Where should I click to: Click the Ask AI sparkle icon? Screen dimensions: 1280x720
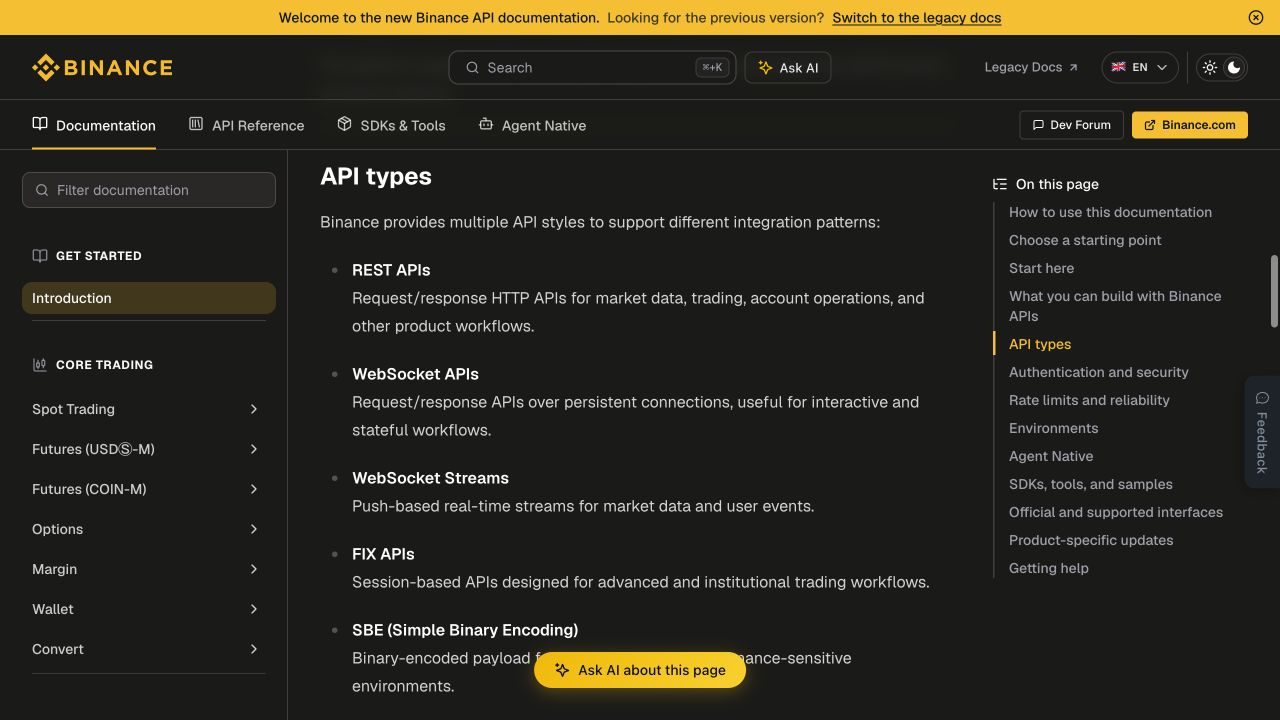[765, 68]
